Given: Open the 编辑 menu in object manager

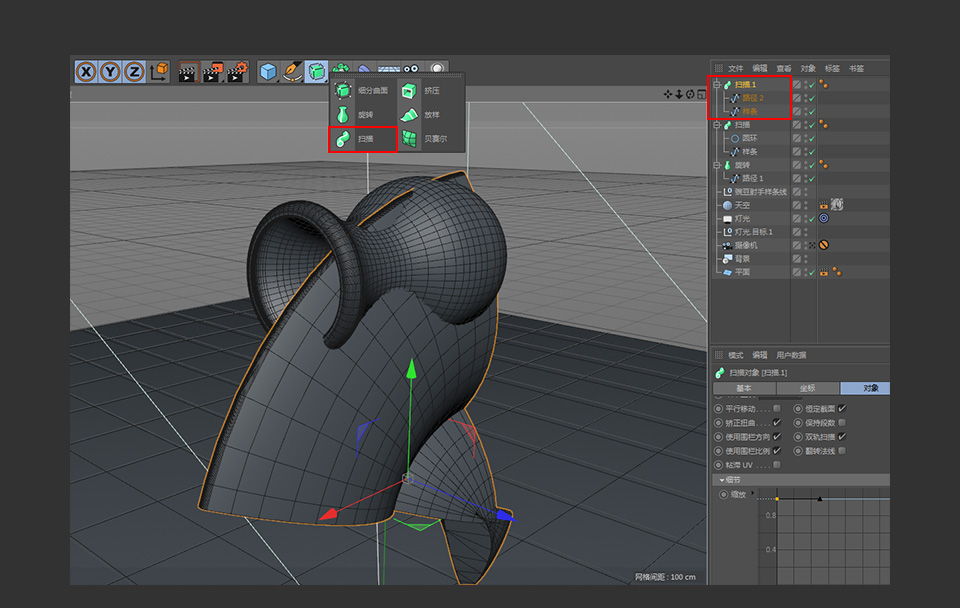Looking at the screenshot, I should 760,69.
